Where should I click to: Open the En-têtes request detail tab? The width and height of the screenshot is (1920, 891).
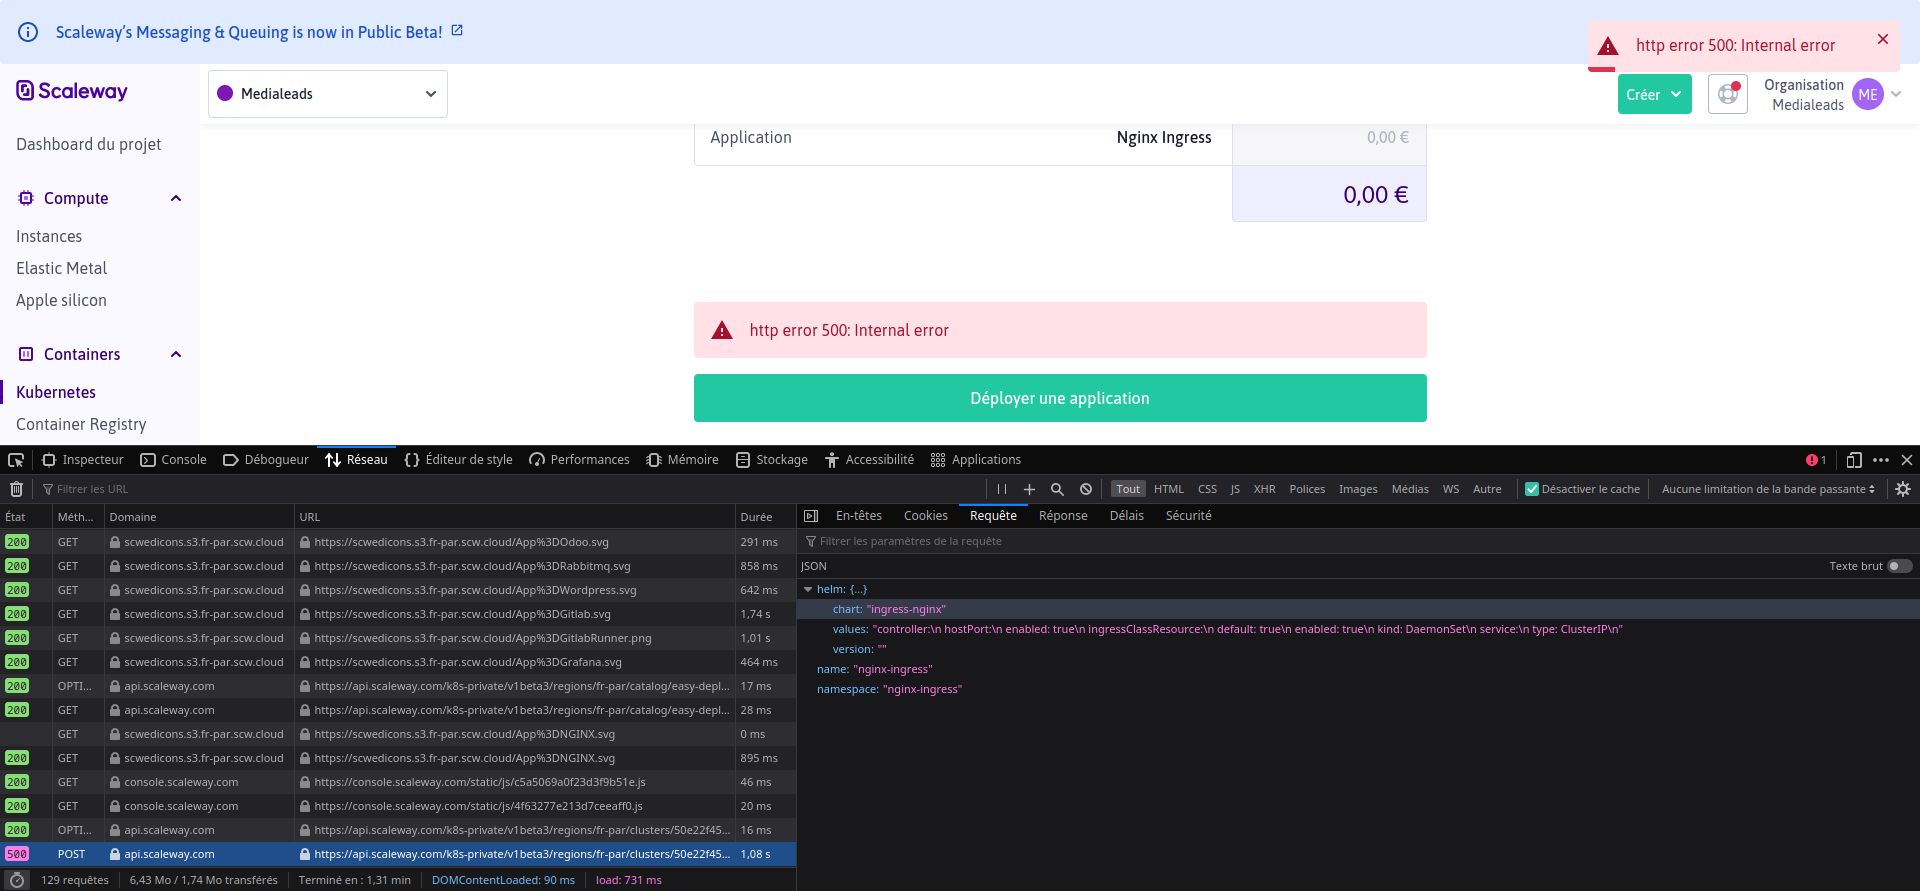[x=859, y=516]
